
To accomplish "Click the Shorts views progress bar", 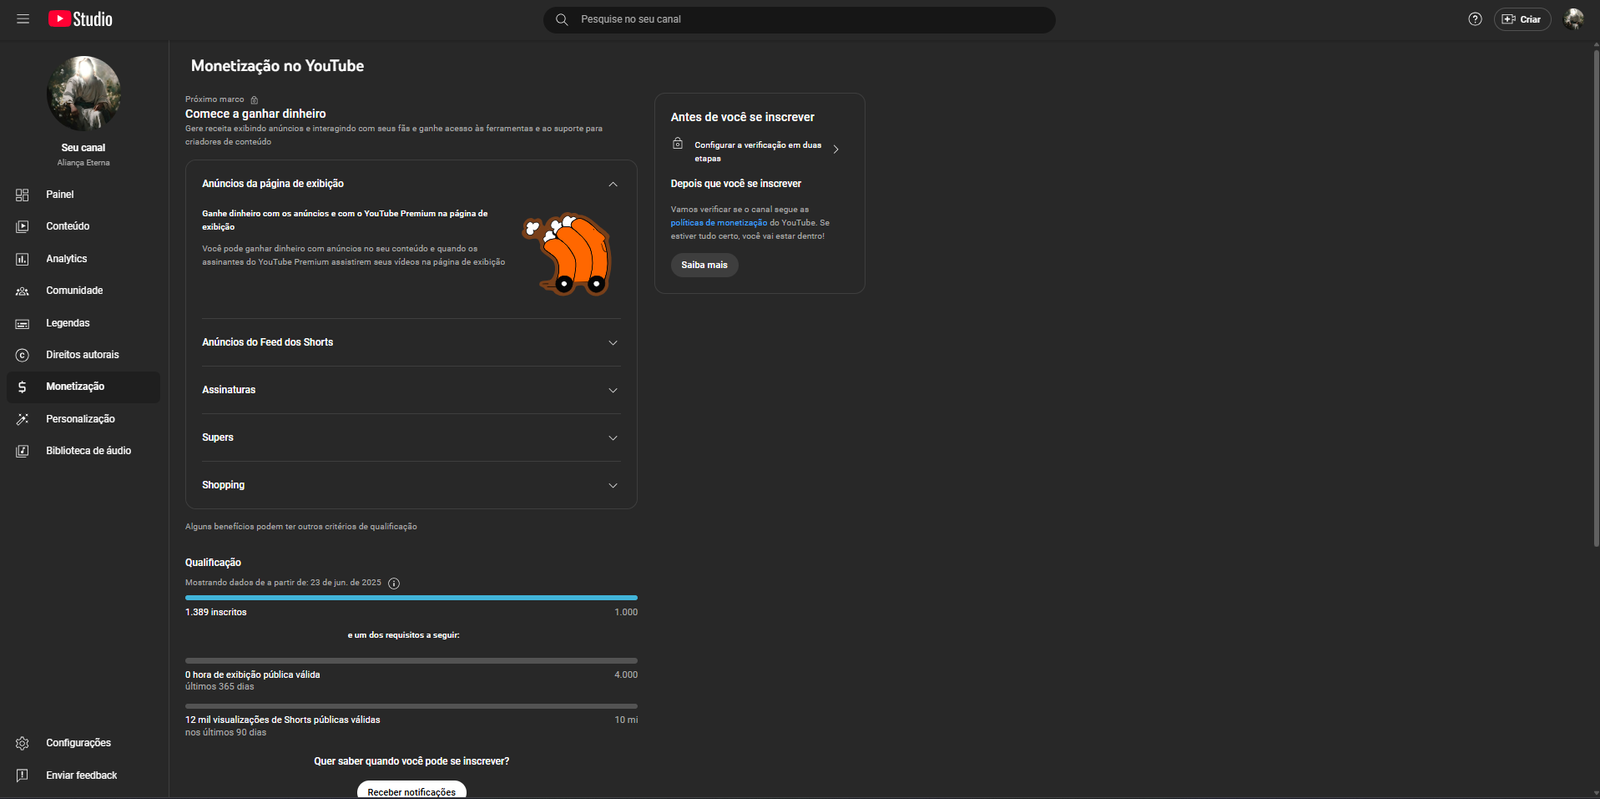I will tap(411, 706).
